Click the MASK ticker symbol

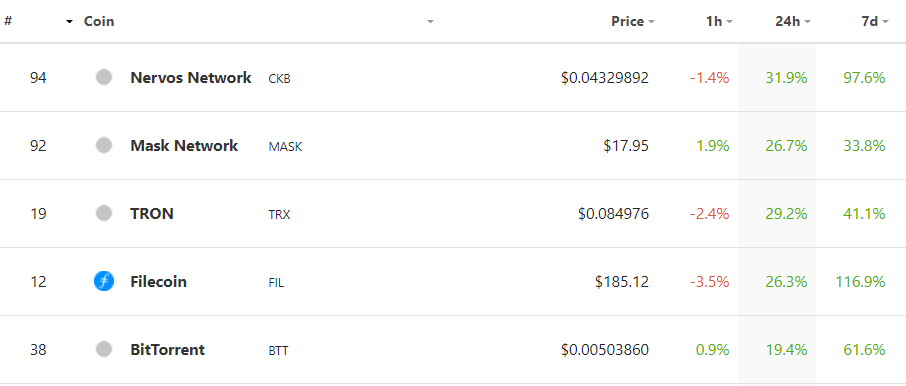click(x=285, y=146)
